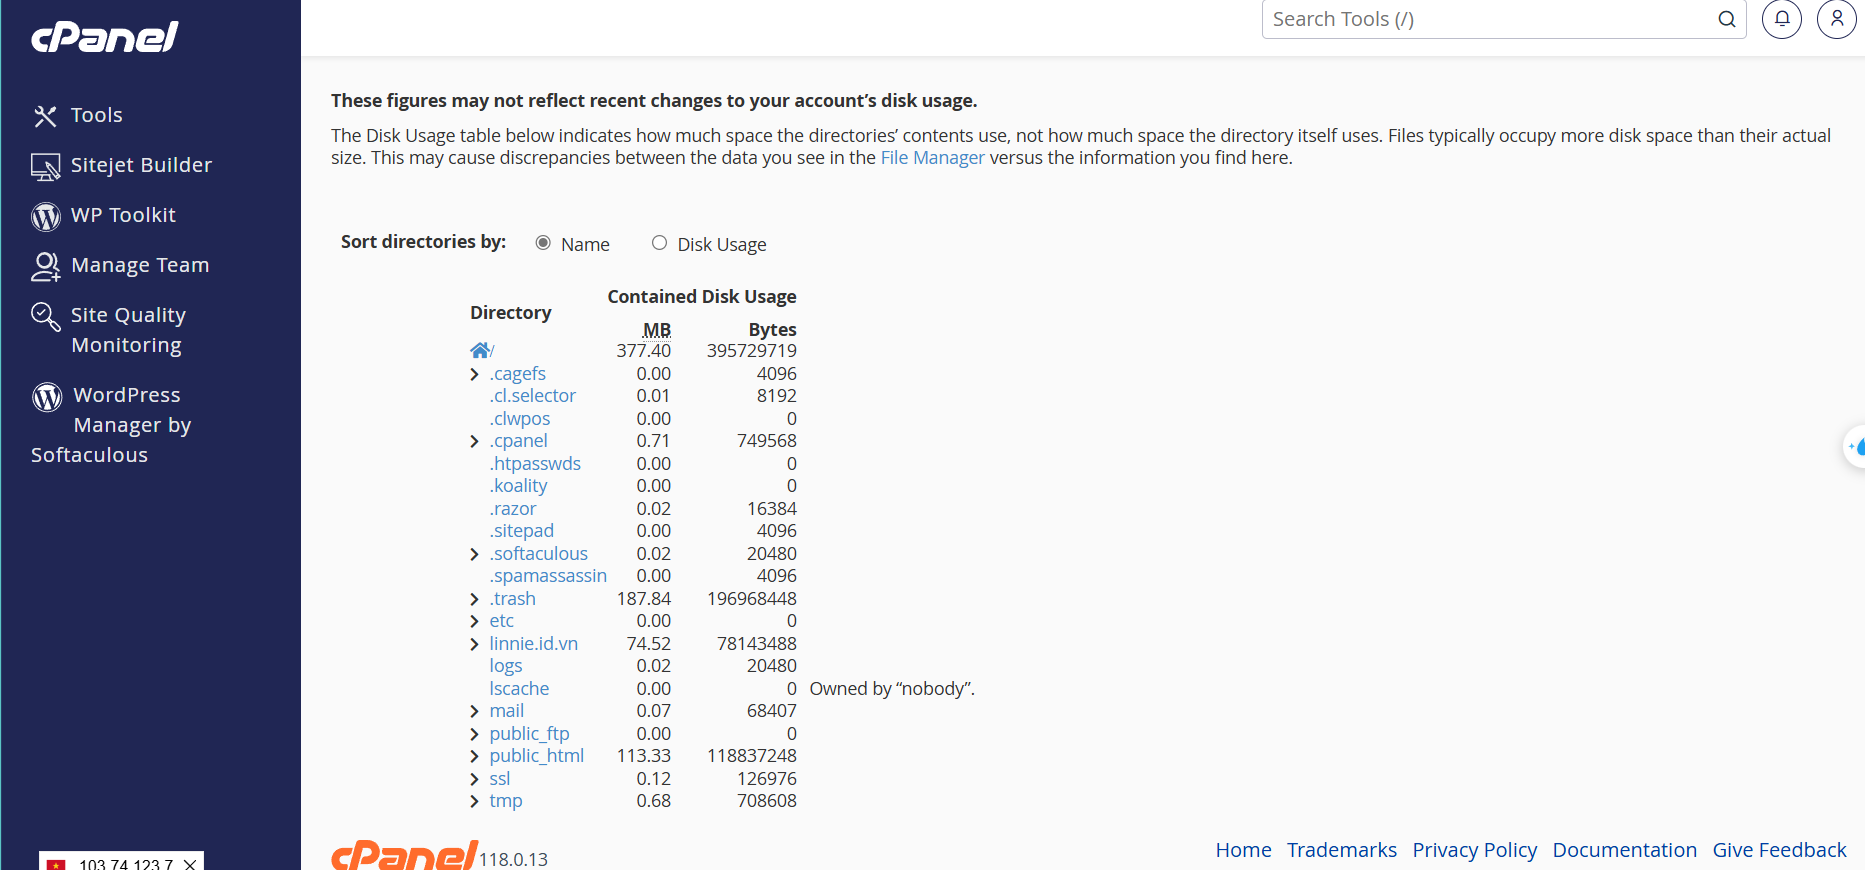The width and height of the screenshot is (1865, 870).
Task: Open the .trash directory link
Action: (x=512, y=599)
